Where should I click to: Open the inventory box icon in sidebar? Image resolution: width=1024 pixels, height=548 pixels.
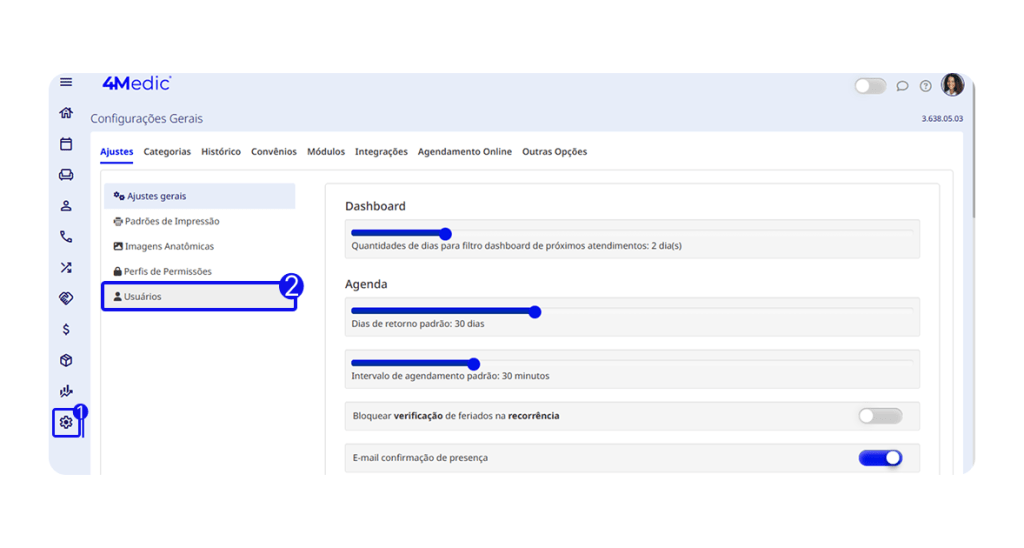pyautogui.click(x=66, y=360)
